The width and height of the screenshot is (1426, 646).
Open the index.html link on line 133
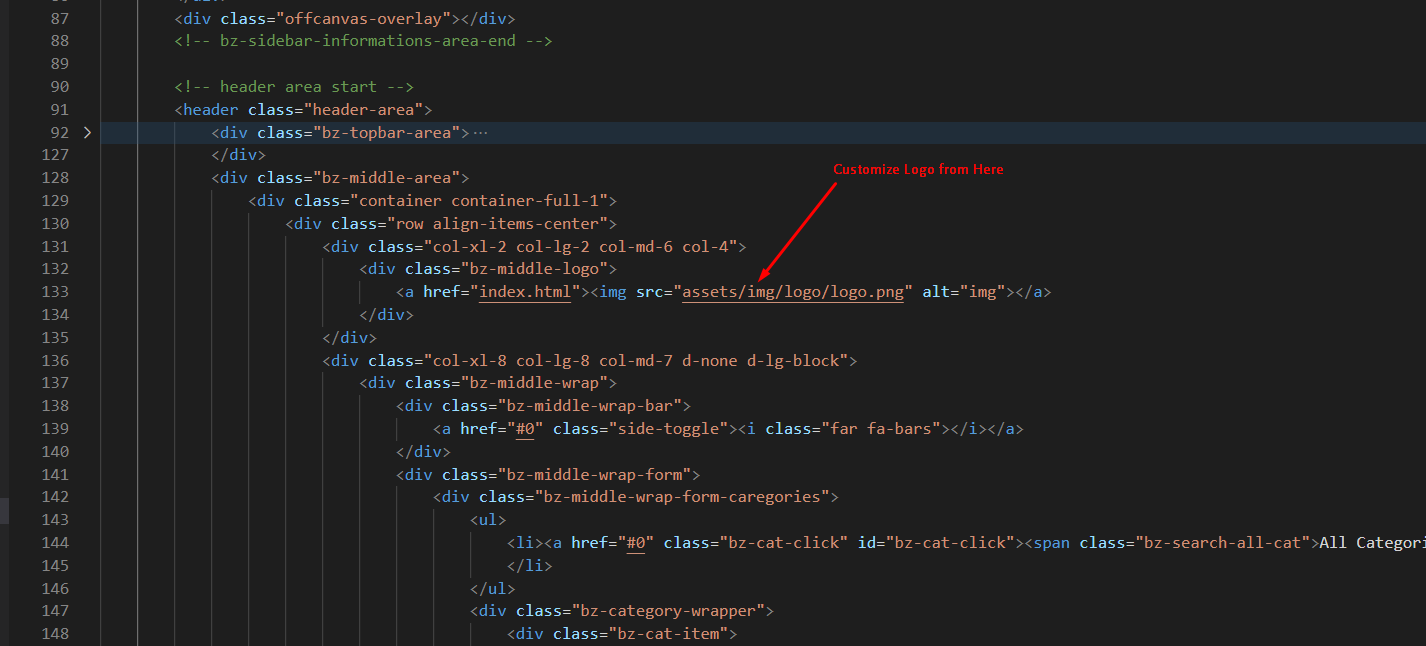tap(525, 292)
